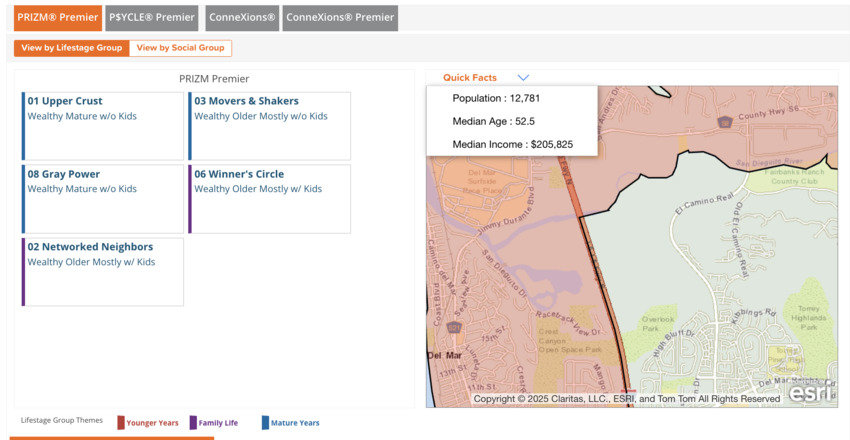Screen dimensions: 850x440
Task: Click Torrey Highlands Park on map
Action: coord(808,318)
